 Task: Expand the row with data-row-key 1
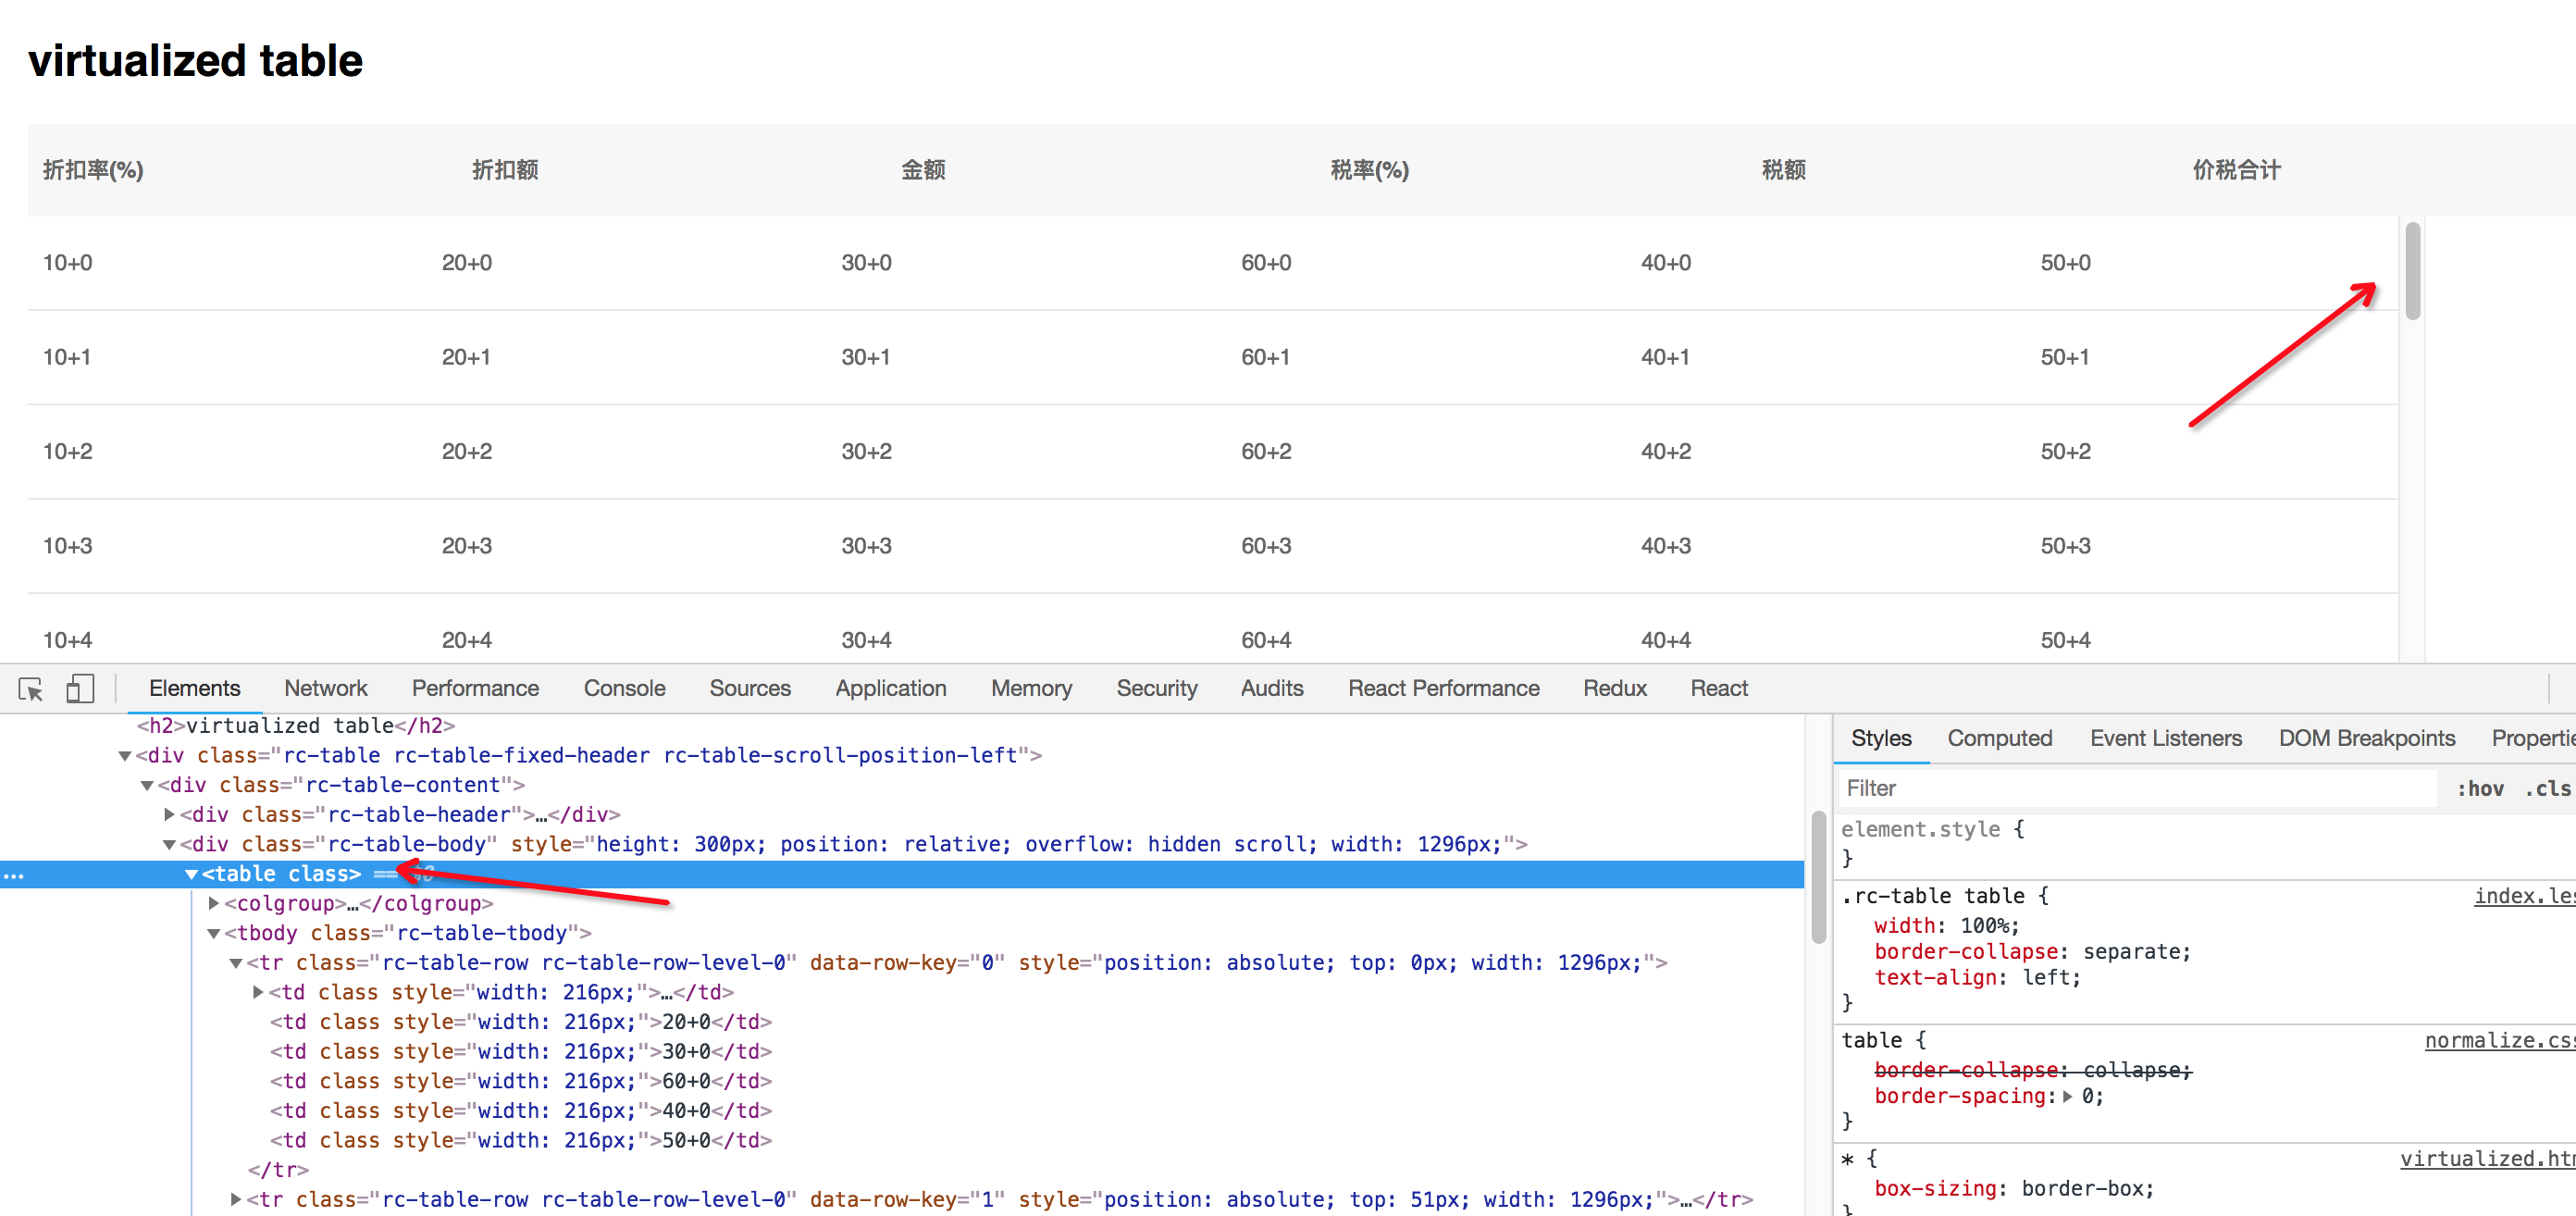[x=236, y=1199]
